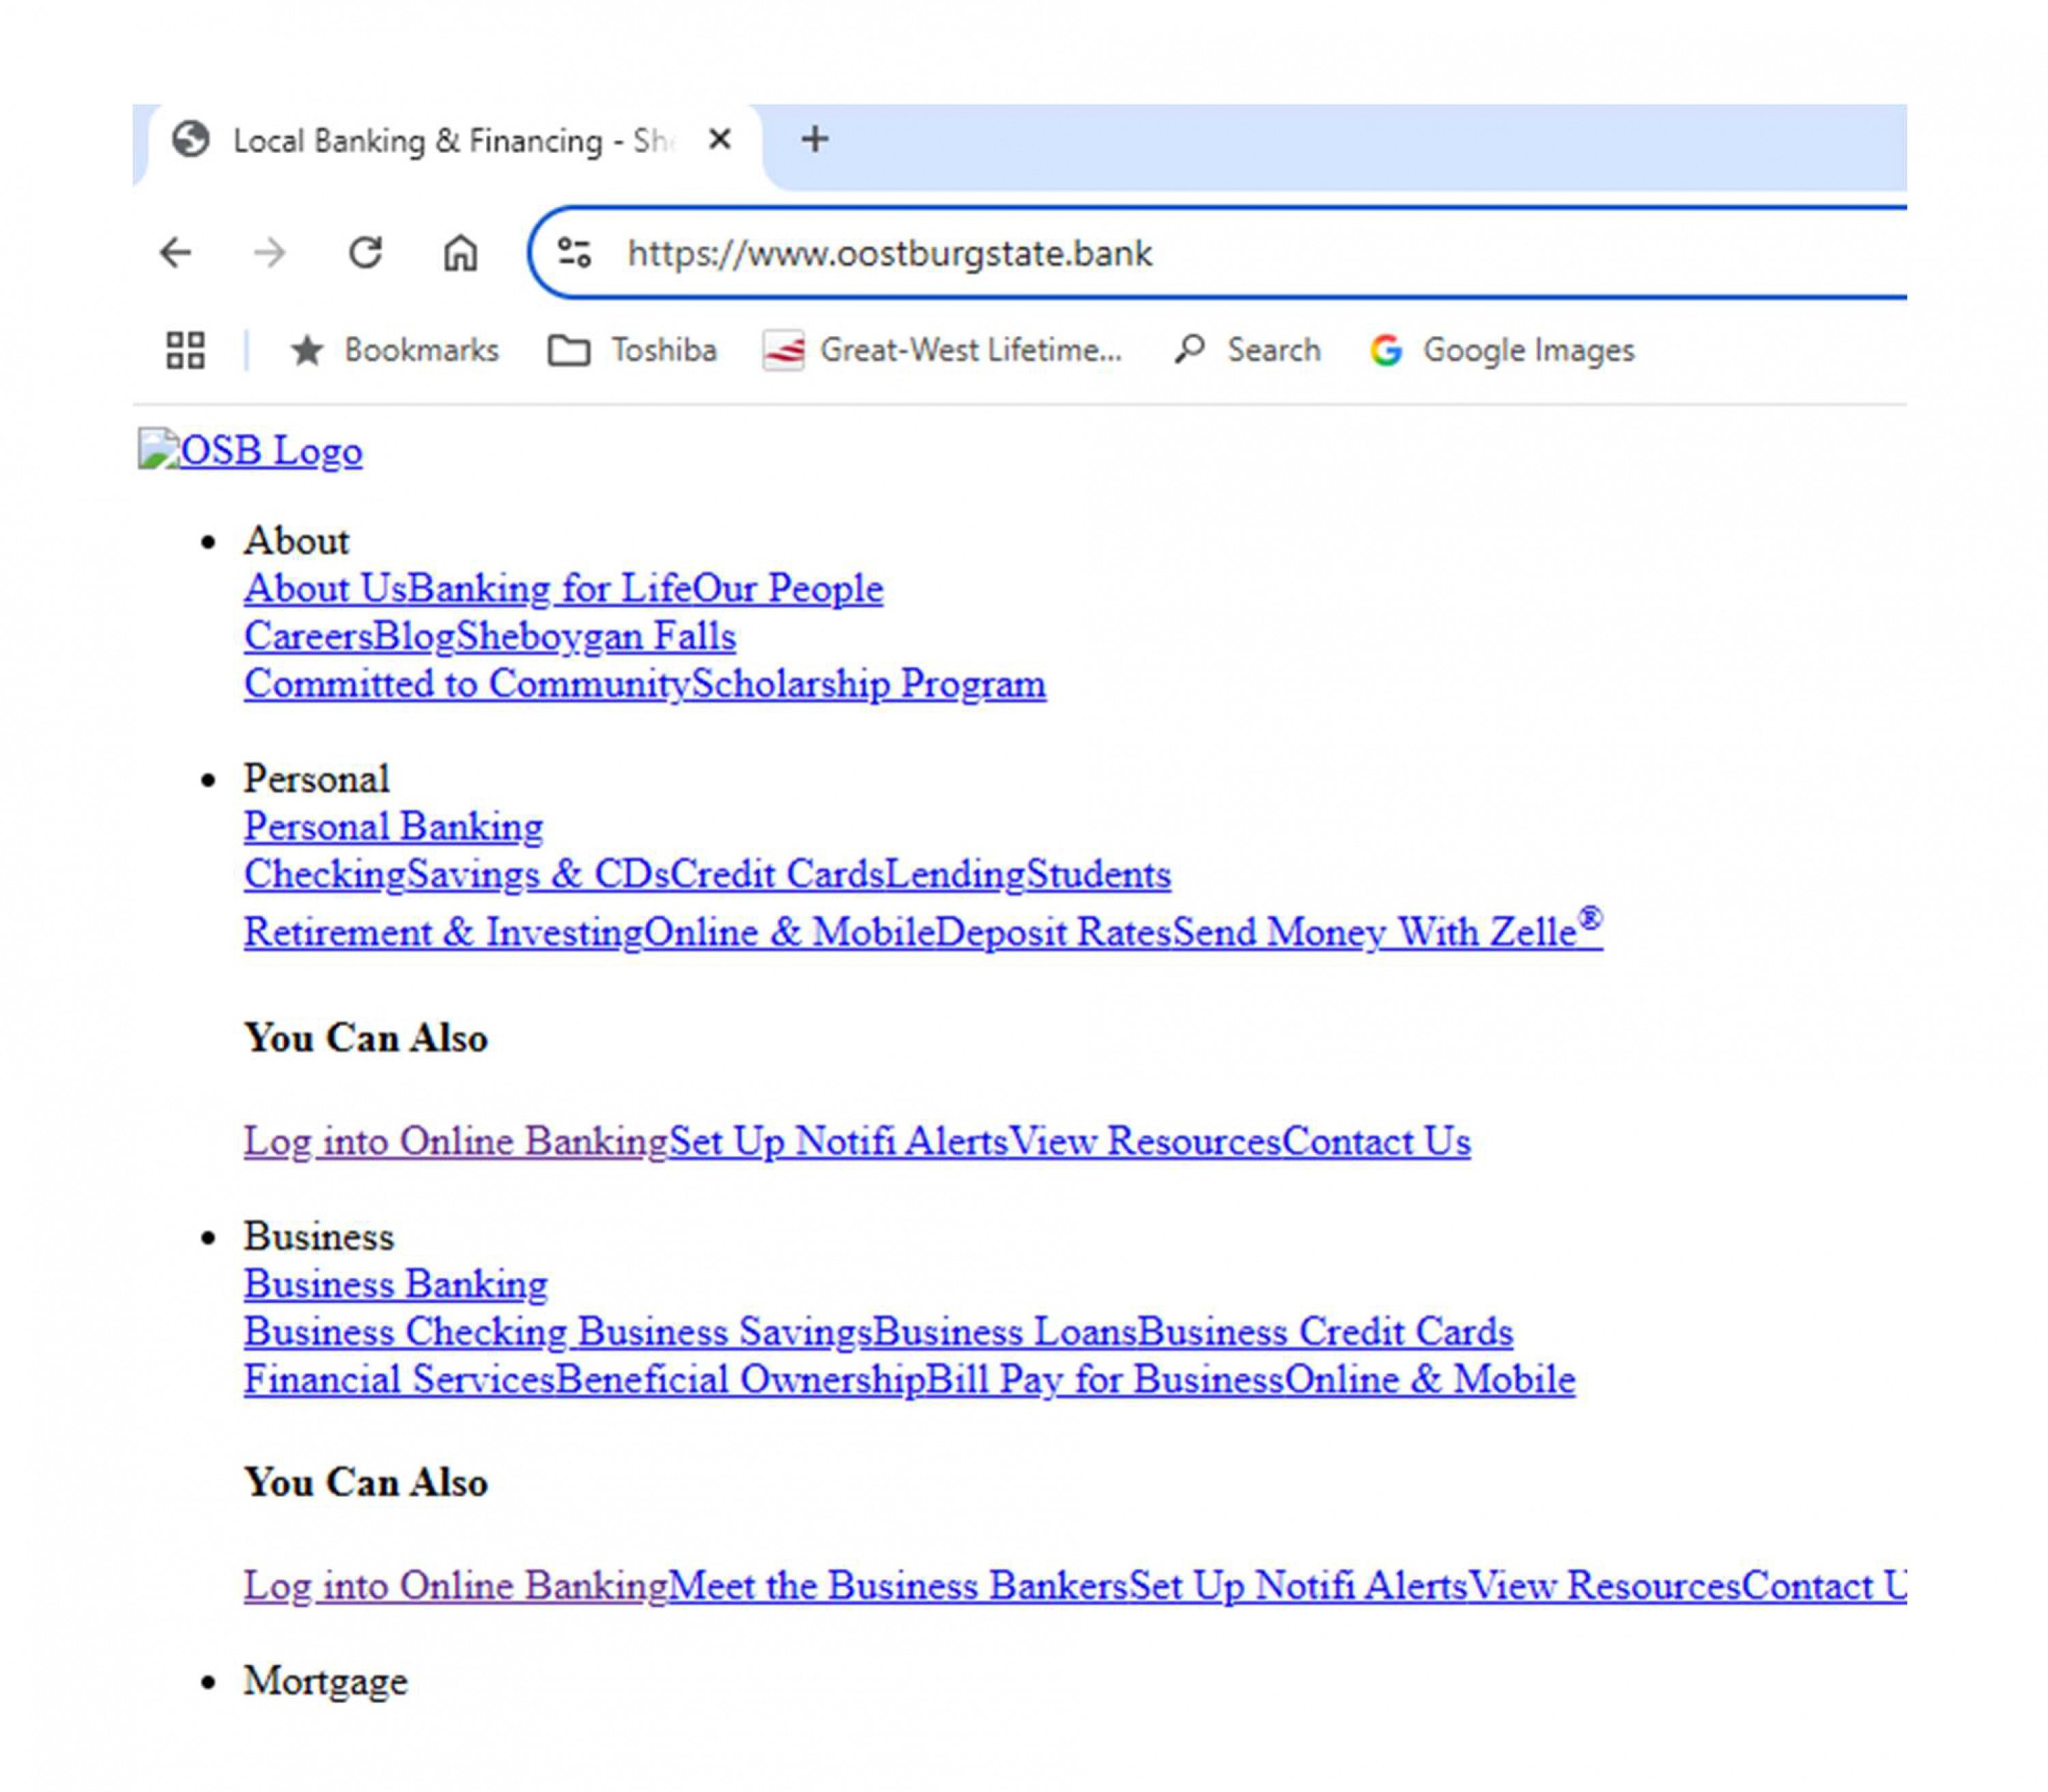Viewport: 2048px width, 1792px height.
Task: Open Bill Pay for Business link
Action: pos(1104,1380)
